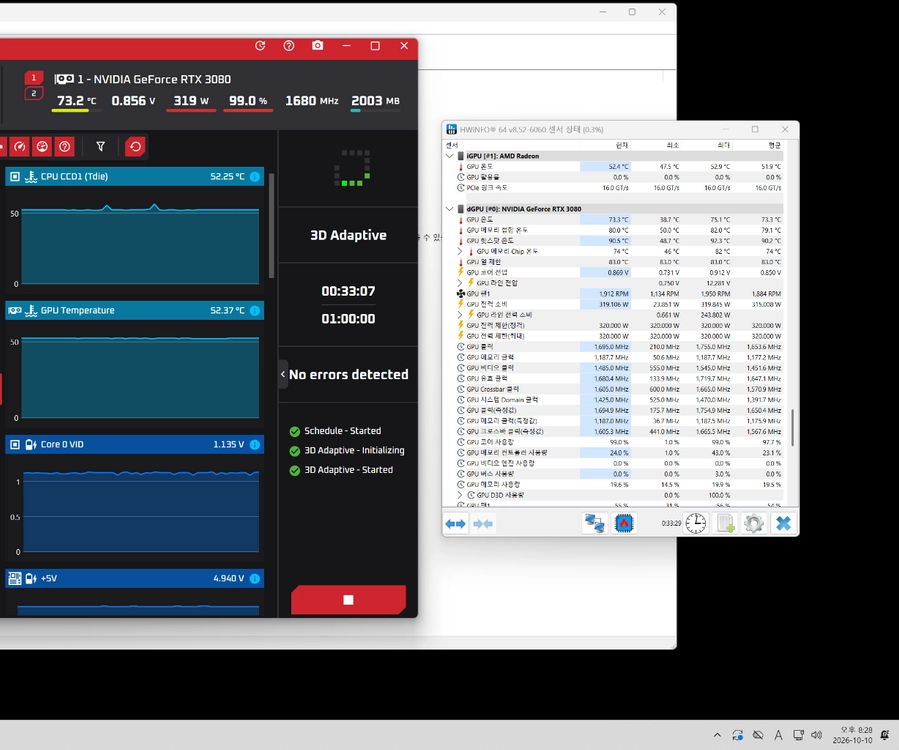Open HWiNFO remote network computers icon

tap(595, 523)
